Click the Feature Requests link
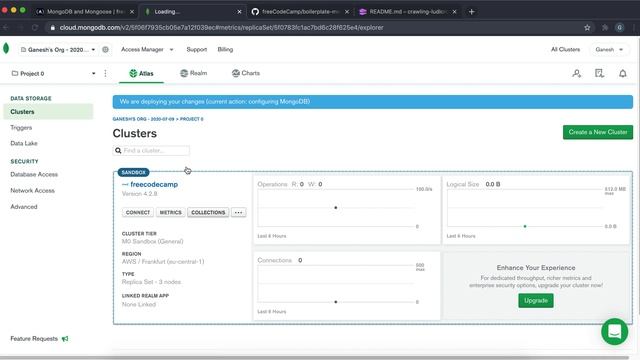 [x=34, y=338]
